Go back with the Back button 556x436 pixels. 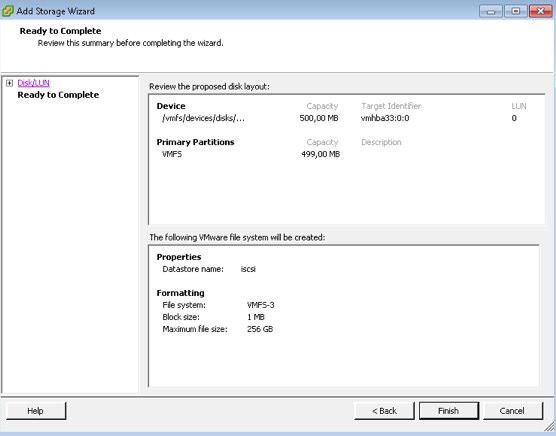pyautogui.click(x=384, y=411)
